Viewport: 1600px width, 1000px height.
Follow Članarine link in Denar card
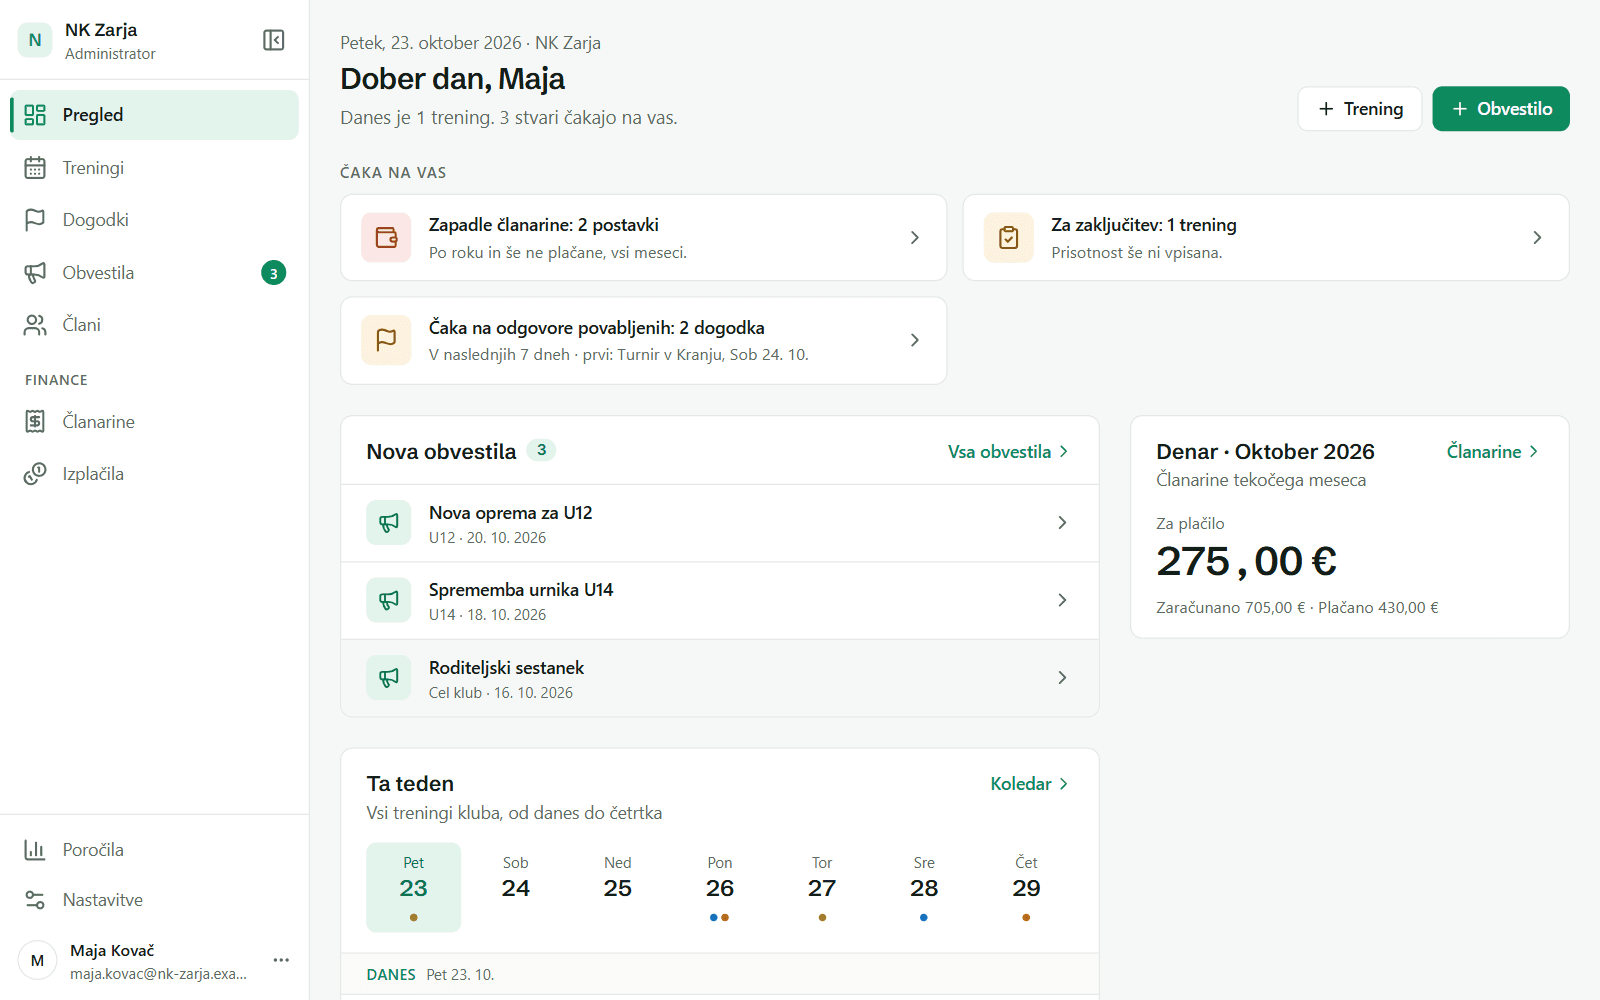(1493, 452)
